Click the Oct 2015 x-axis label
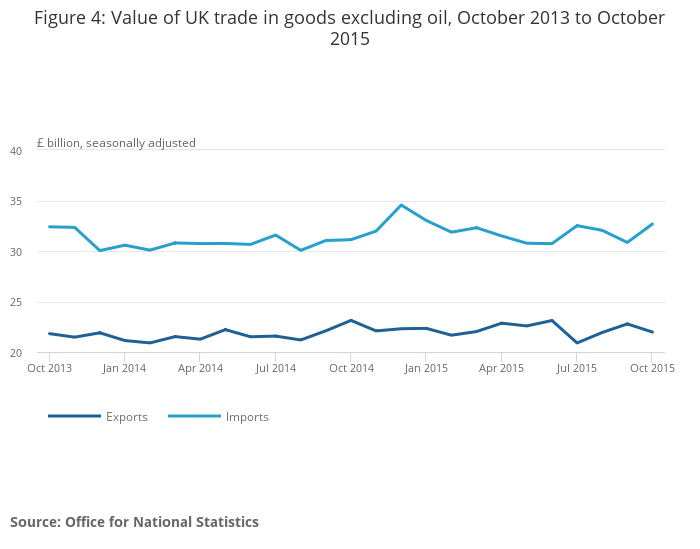700x549 pixels. (652, 368)
